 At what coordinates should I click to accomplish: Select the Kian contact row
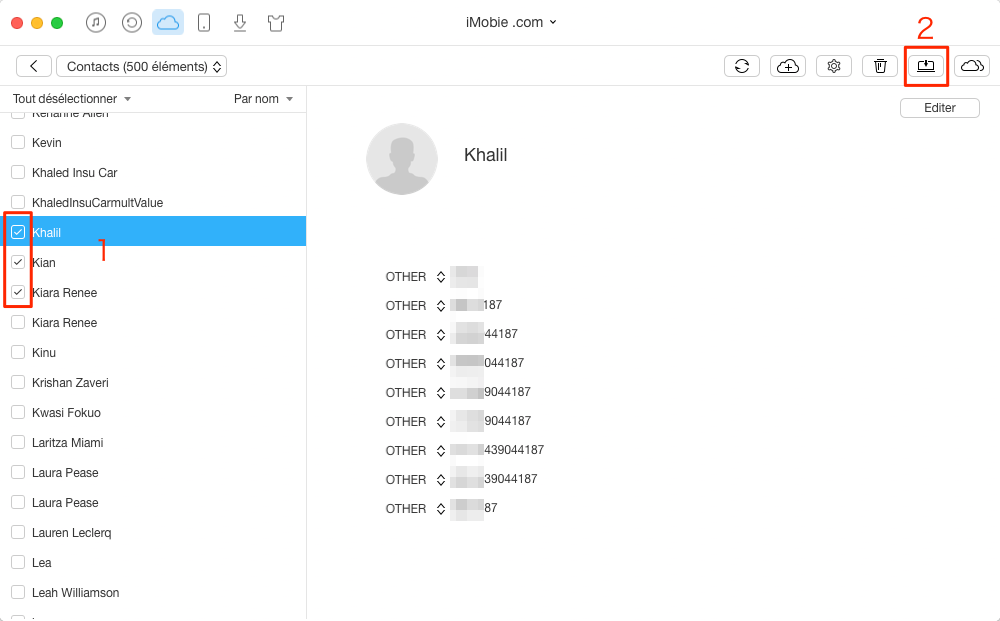tap(153, 262)
